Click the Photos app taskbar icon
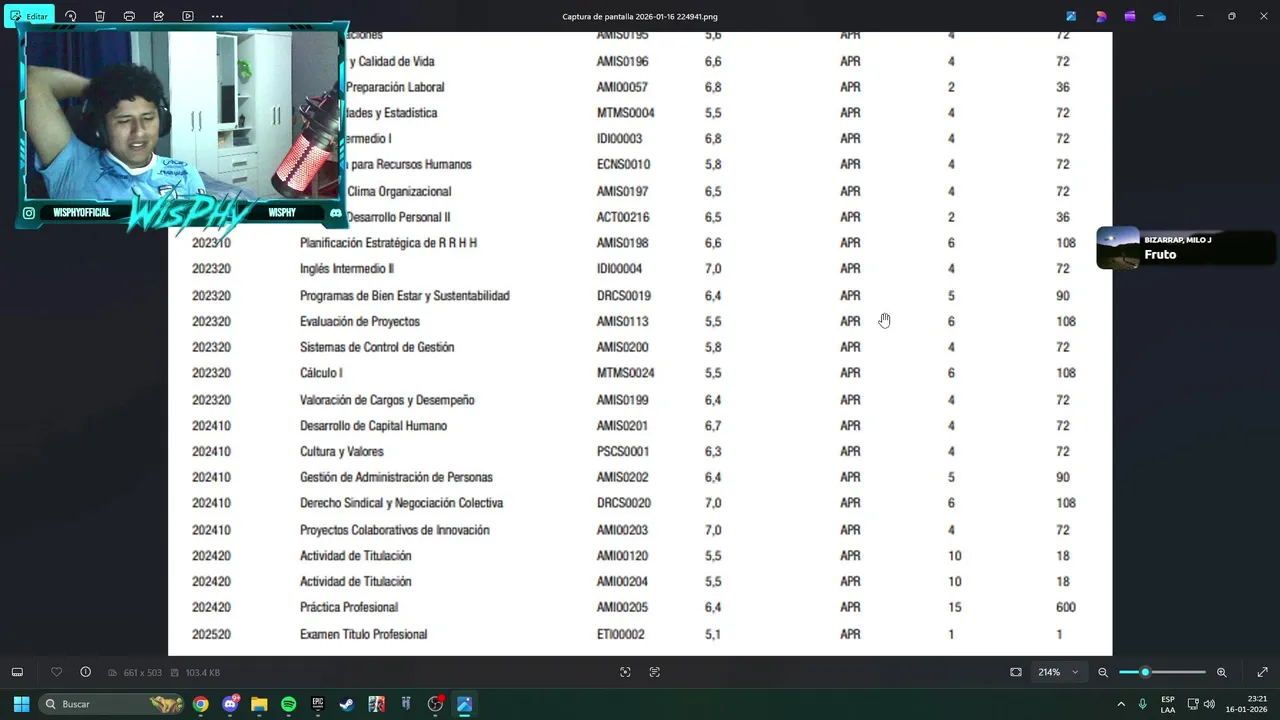 coord(464,704)
